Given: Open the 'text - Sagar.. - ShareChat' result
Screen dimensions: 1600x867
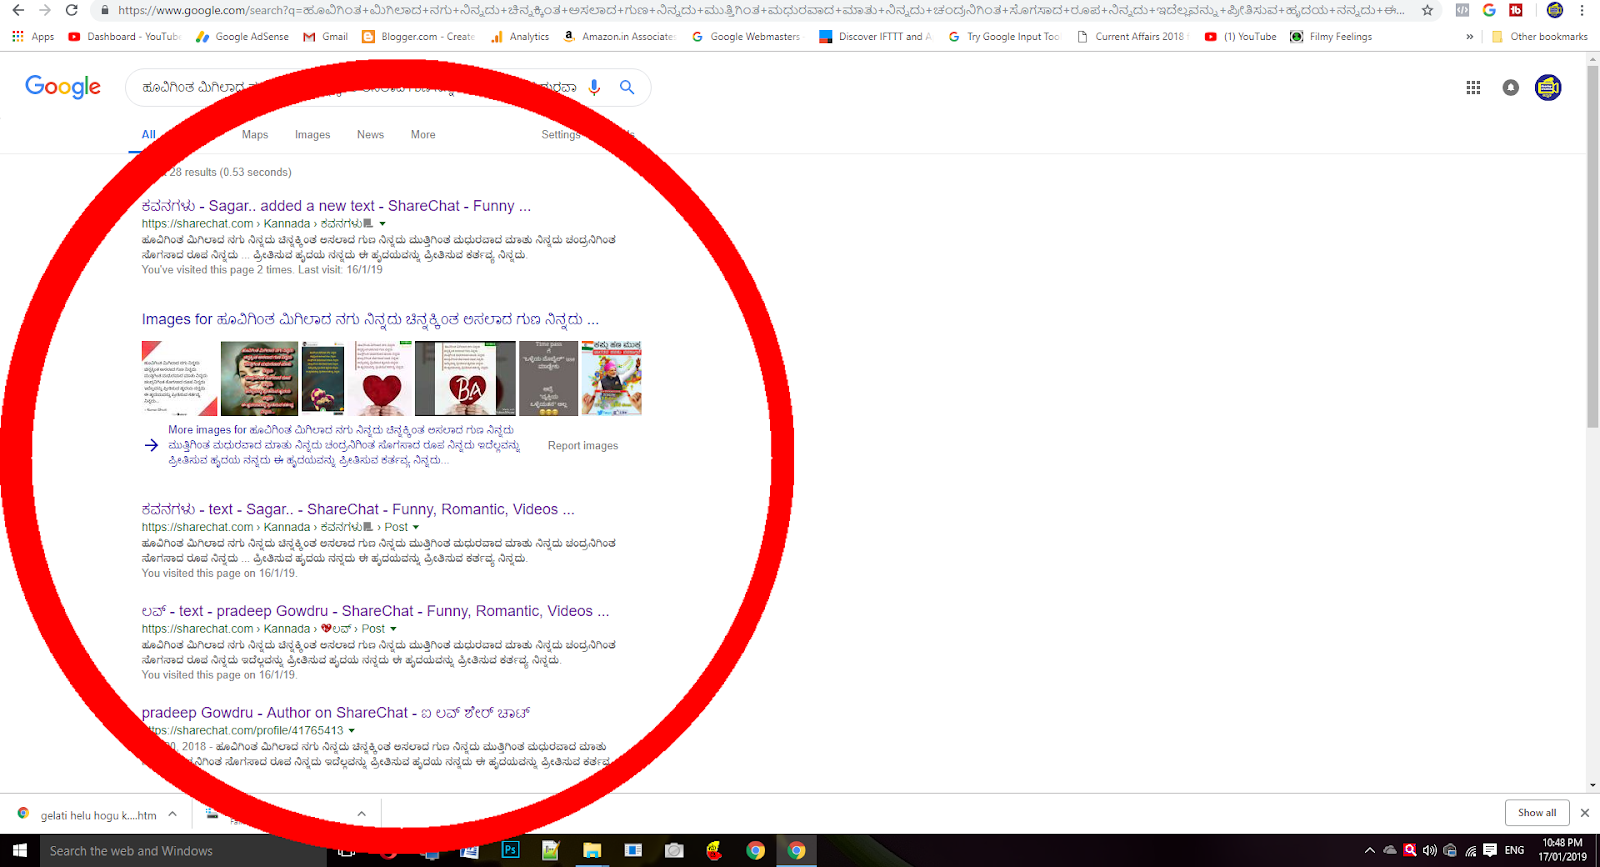Looking at the screenshot, I should pos(358,510).
